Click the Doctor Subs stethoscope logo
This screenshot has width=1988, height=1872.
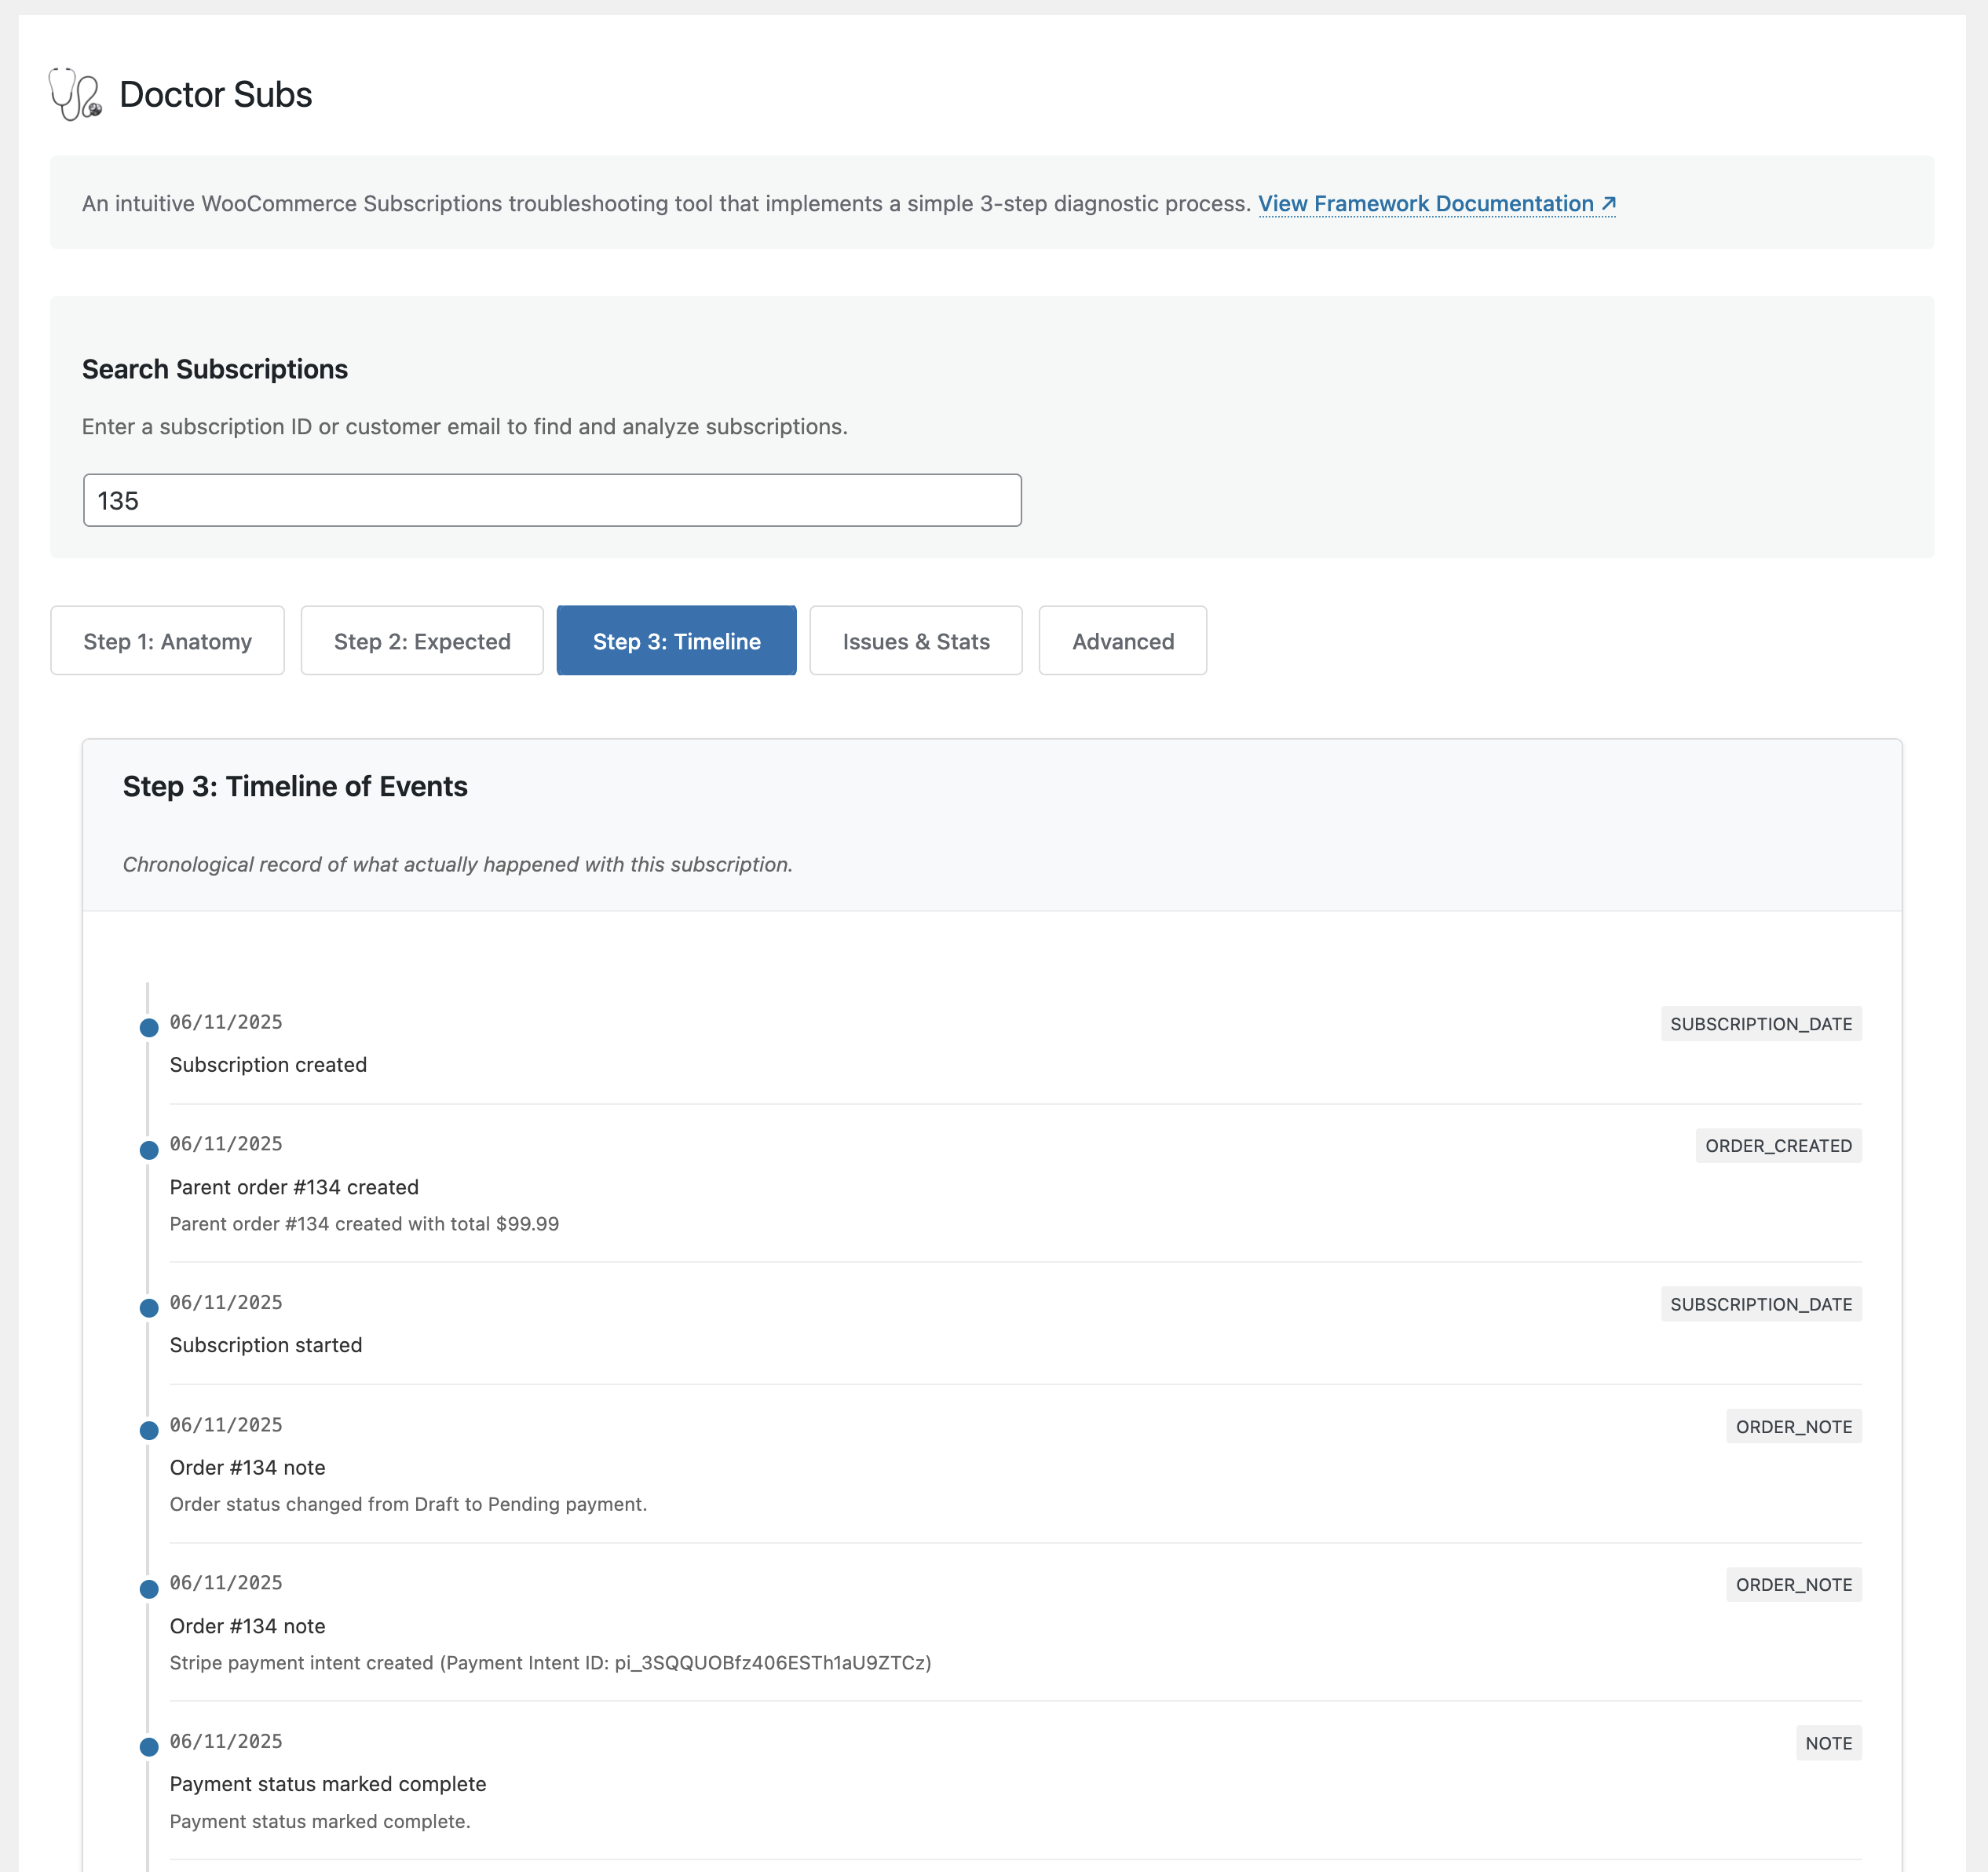click(x=75, y=95)
